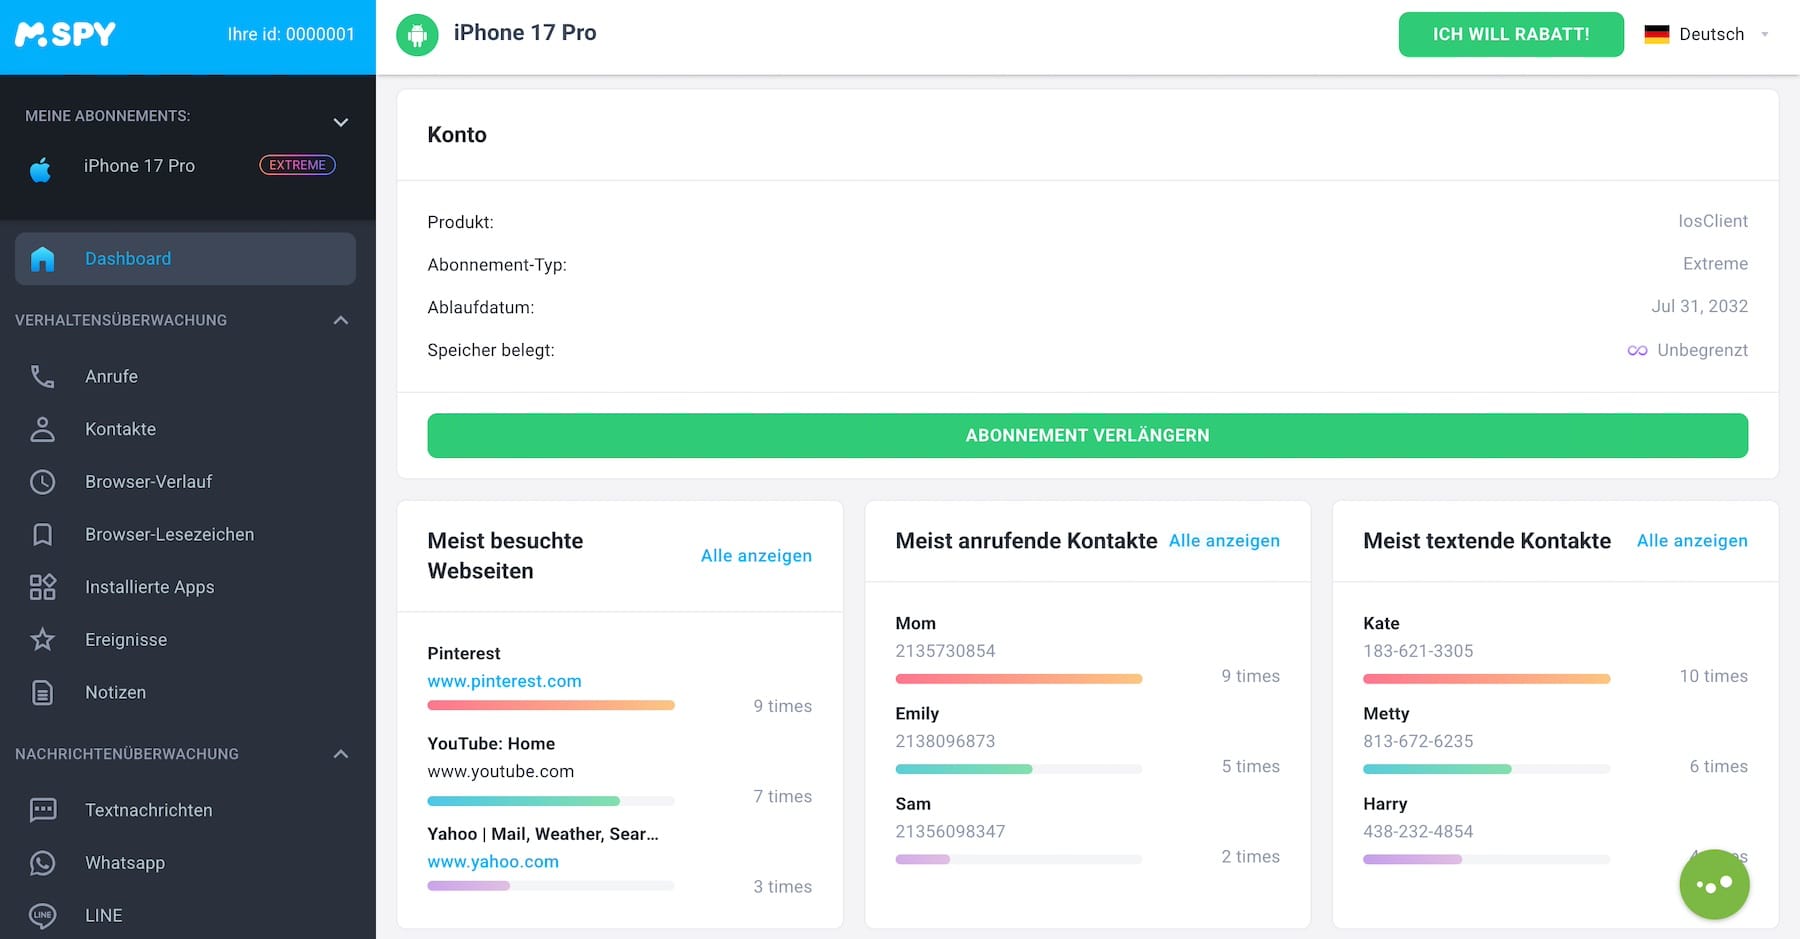Click the Pinterest visit progress bar
The image size is (1800, 939).
(x=551, y=705)
